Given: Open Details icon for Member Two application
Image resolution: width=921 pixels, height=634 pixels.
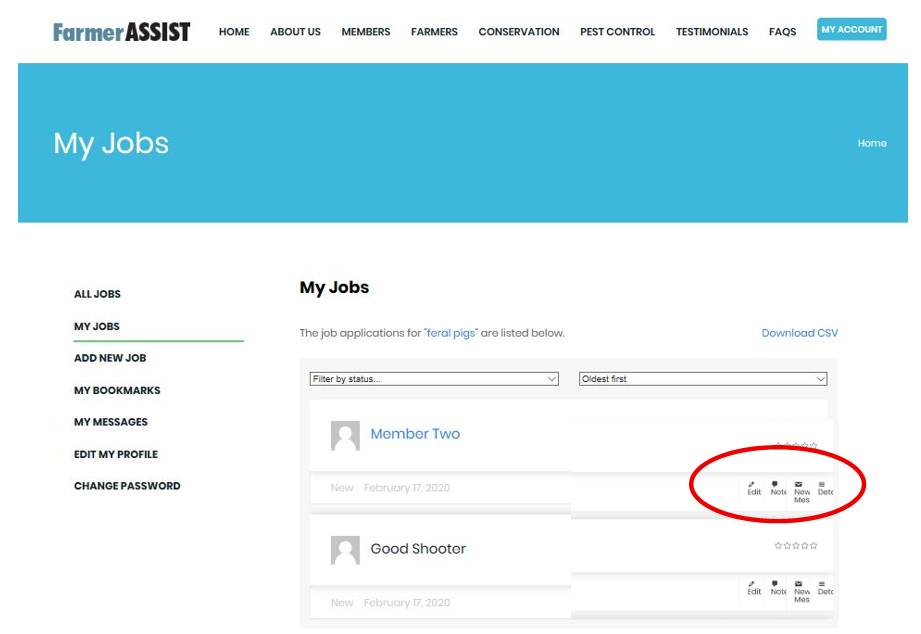Looking at the screenshot, I should pyautogui.click(x=824, y=488).
